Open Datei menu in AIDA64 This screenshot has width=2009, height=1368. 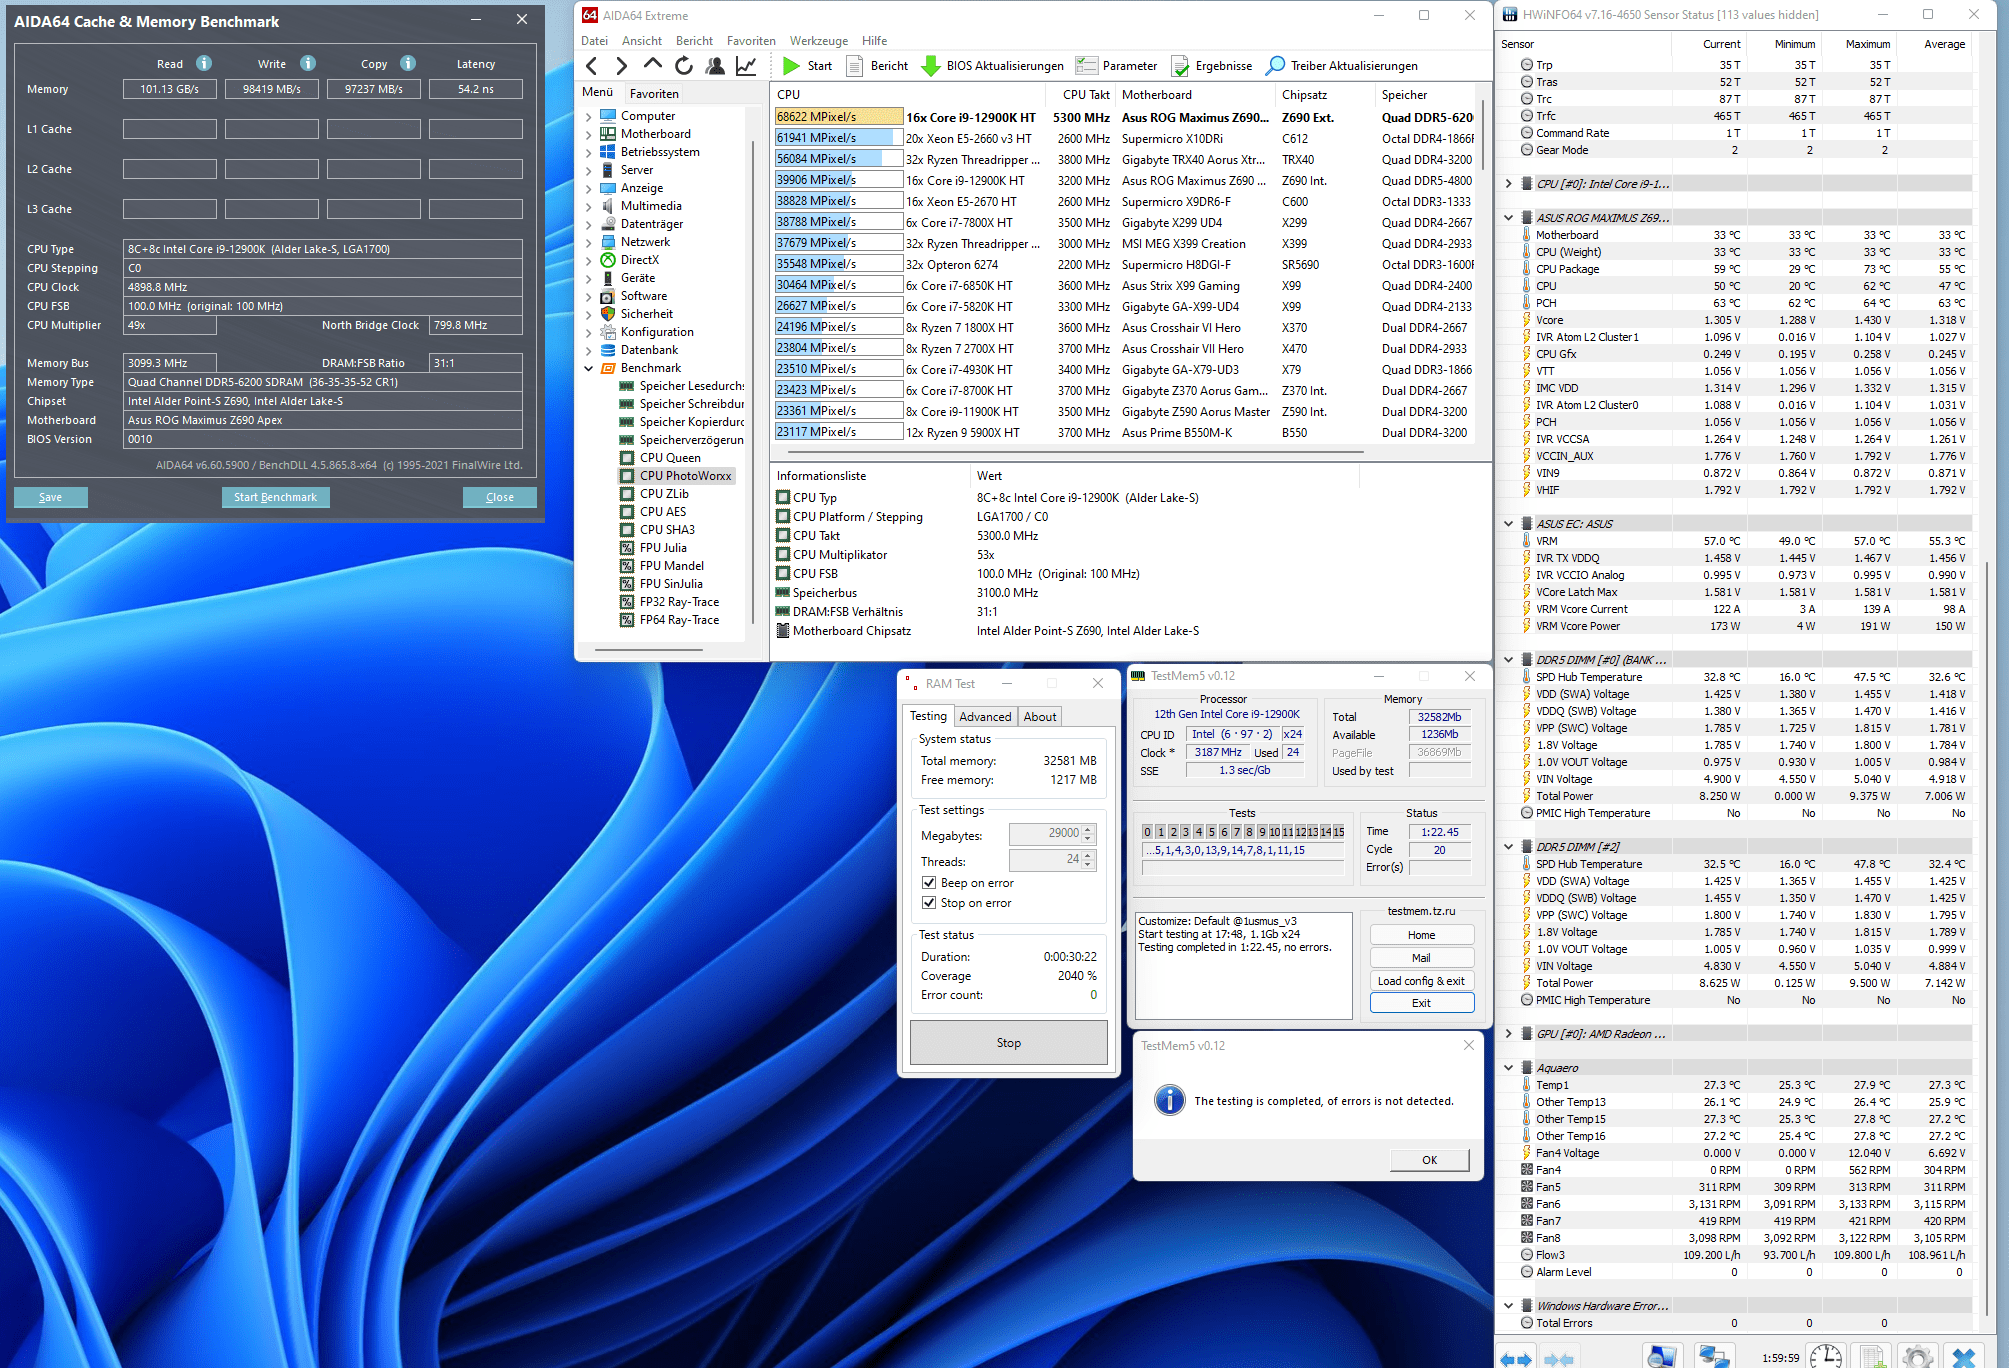coord(594,41)
